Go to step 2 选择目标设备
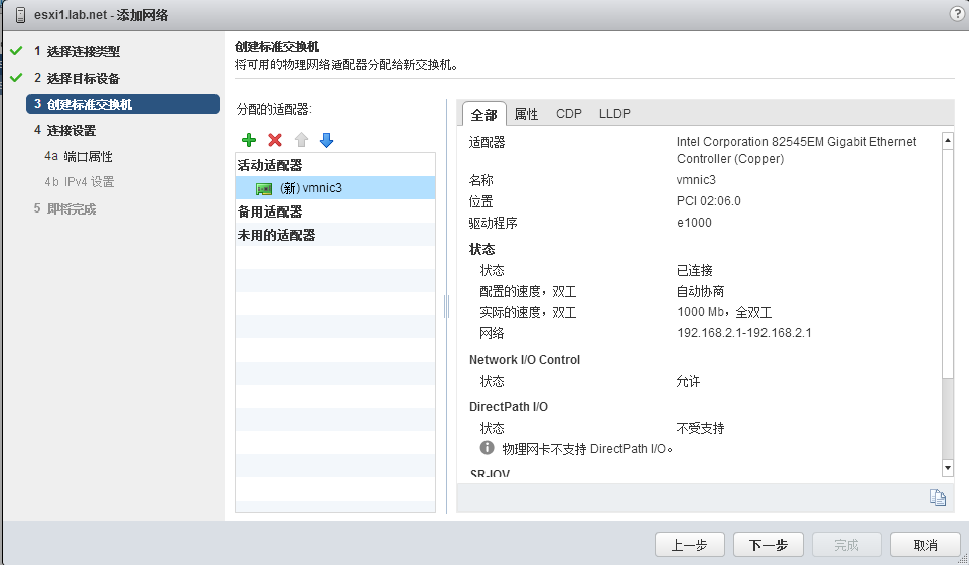This screenshot has height=566, width=970. pyautogui.click(x=77, y=79)
